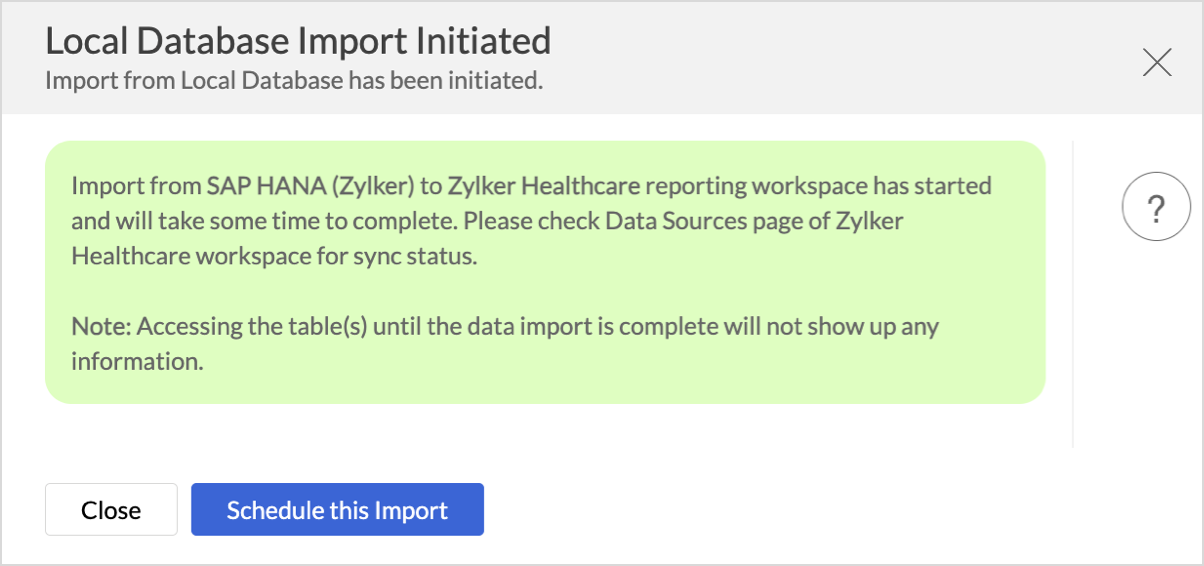Dismiss dialog with the X icon
This screenshot has height=566, width=1204.
[x=1157, y=63]
